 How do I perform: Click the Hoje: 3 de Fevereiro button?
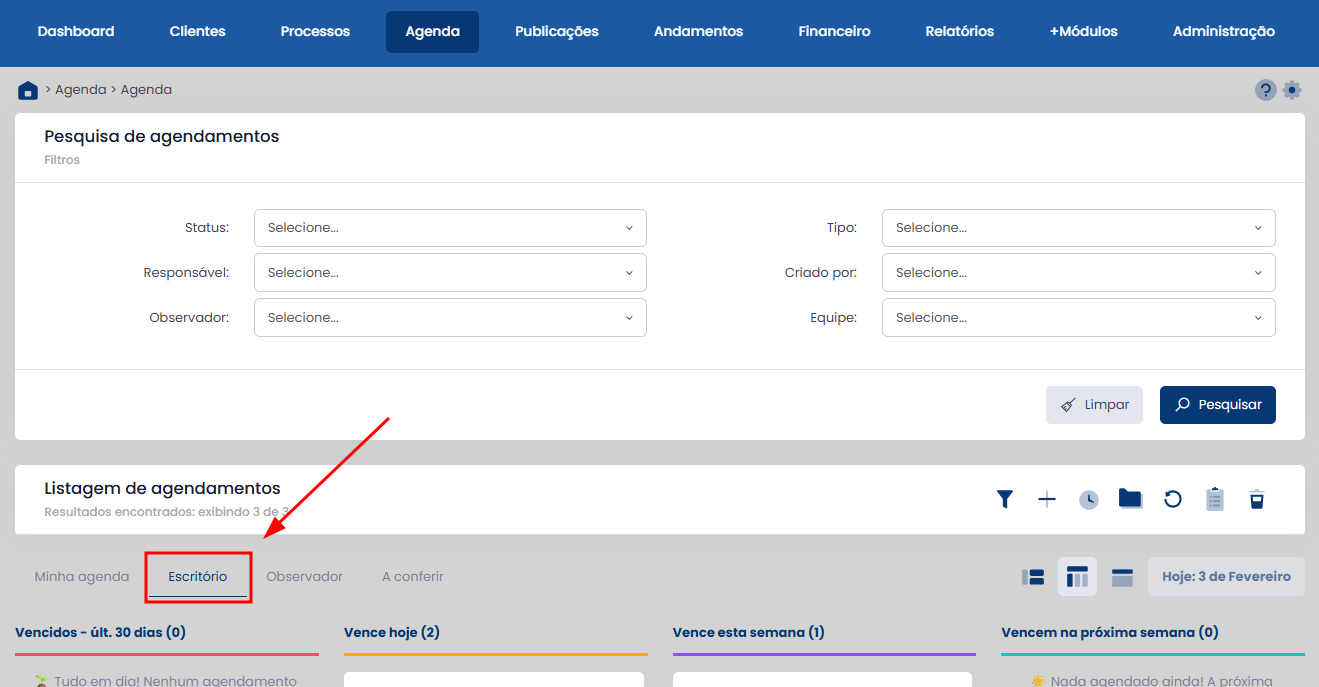(1226, 577)
